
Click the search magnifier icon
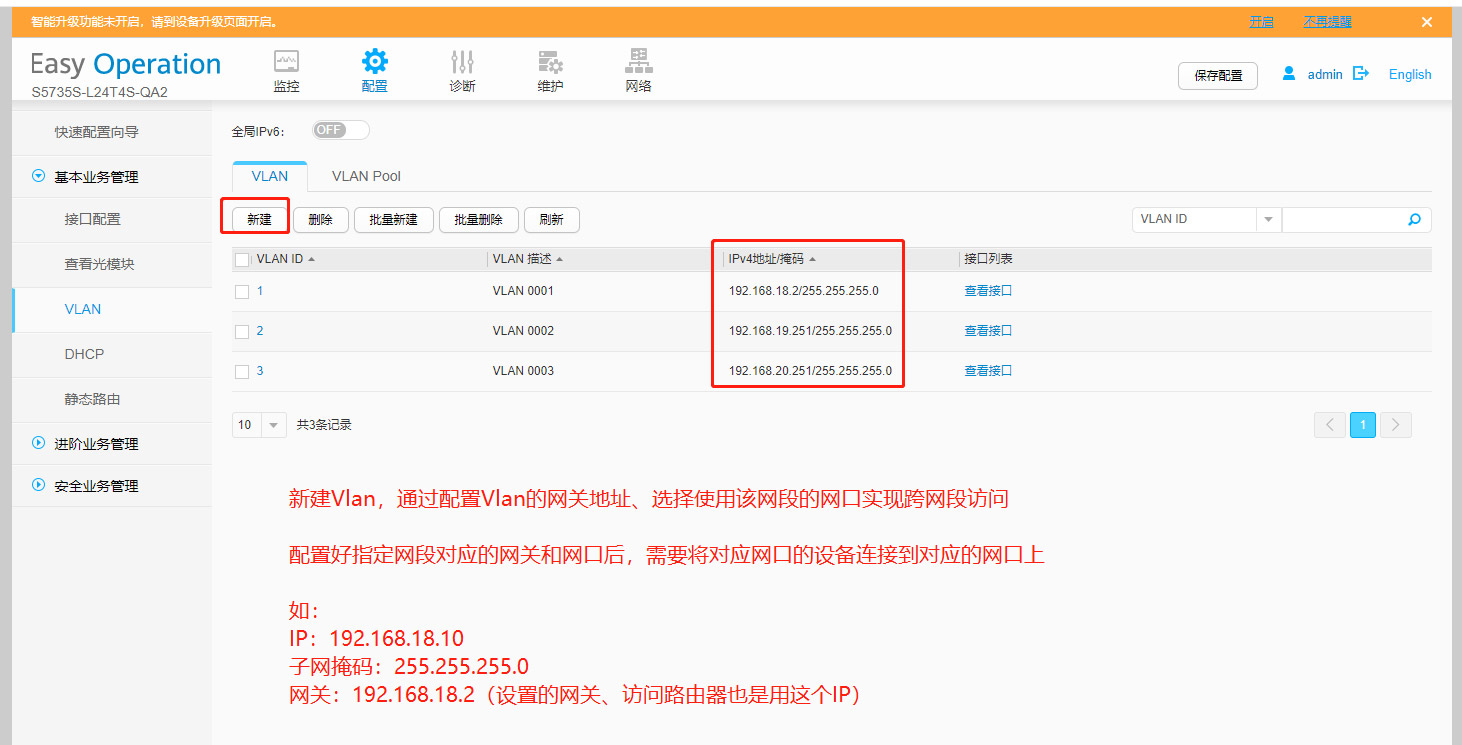coord(1413,219)
